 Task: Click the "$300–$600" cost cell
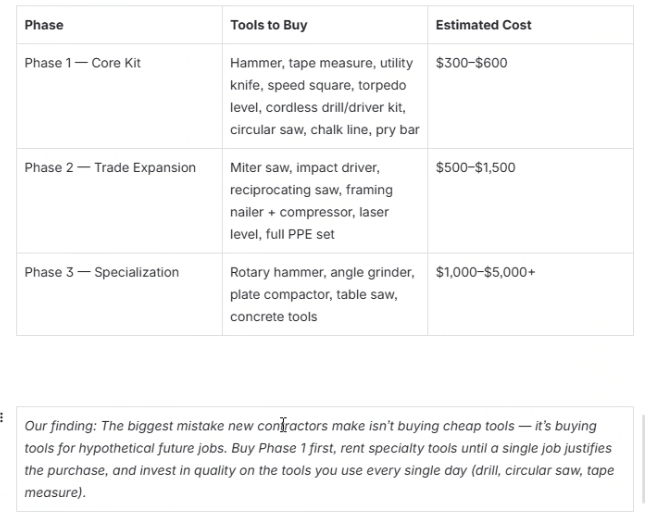471,63
